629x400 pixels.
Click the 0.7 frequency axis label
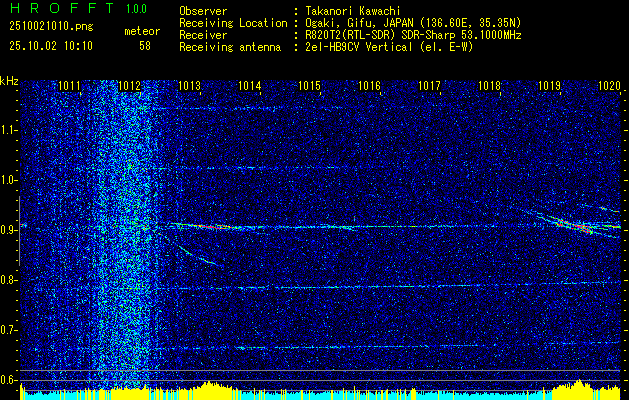click(x=8, y=330)
